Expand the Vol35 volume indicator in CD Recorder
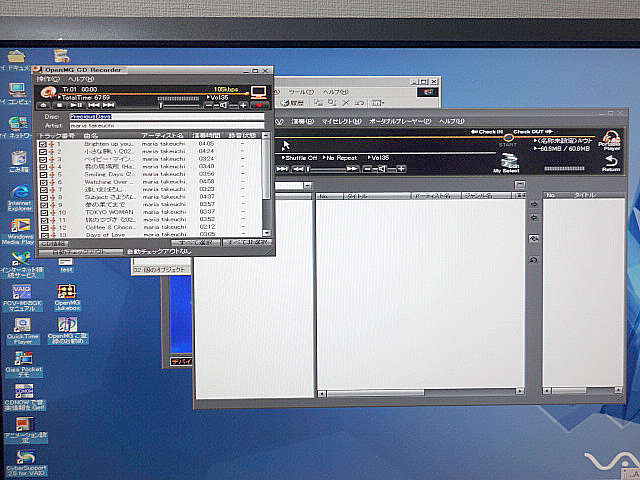 [218, 98]
